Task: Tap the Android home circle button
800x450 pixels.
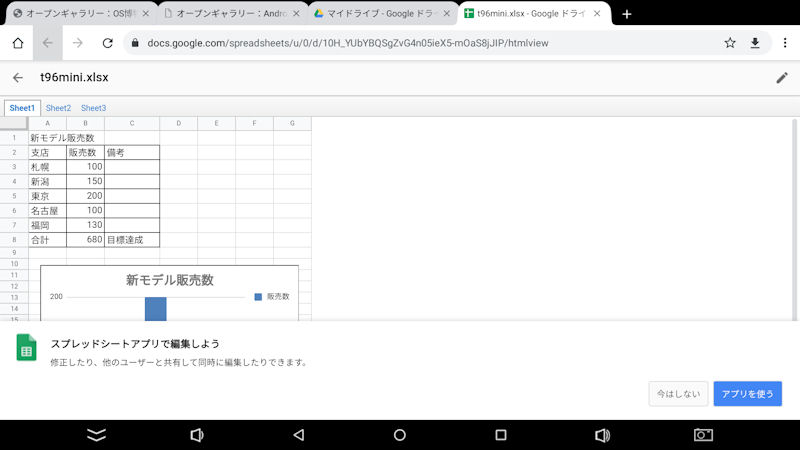Action: pyautogui.click(x=400, y=435)
